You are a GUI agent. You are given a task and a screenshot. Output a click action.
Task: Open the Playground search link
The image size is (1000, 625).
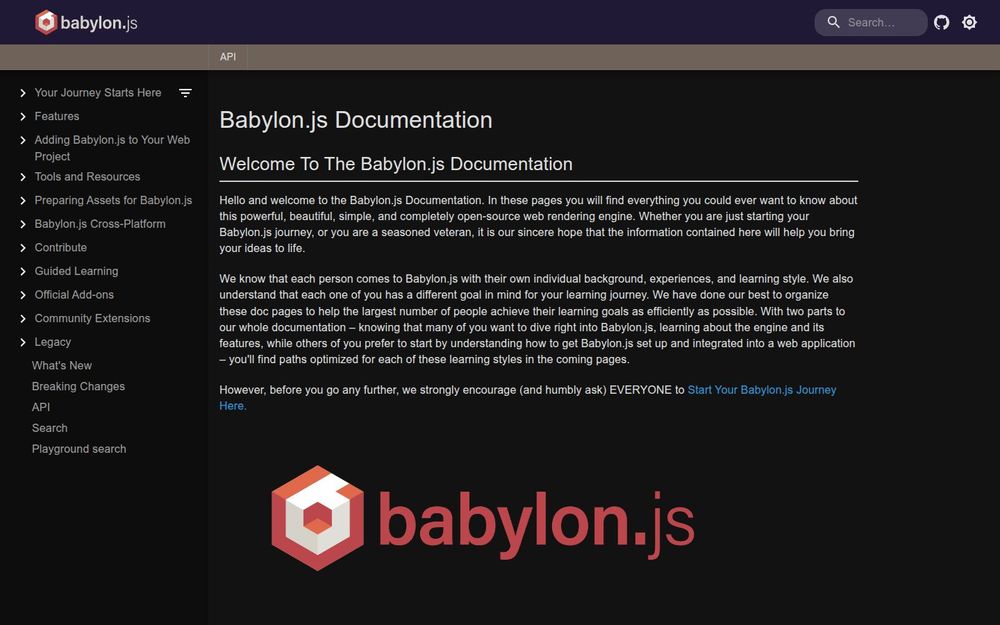tap(79, 449)
